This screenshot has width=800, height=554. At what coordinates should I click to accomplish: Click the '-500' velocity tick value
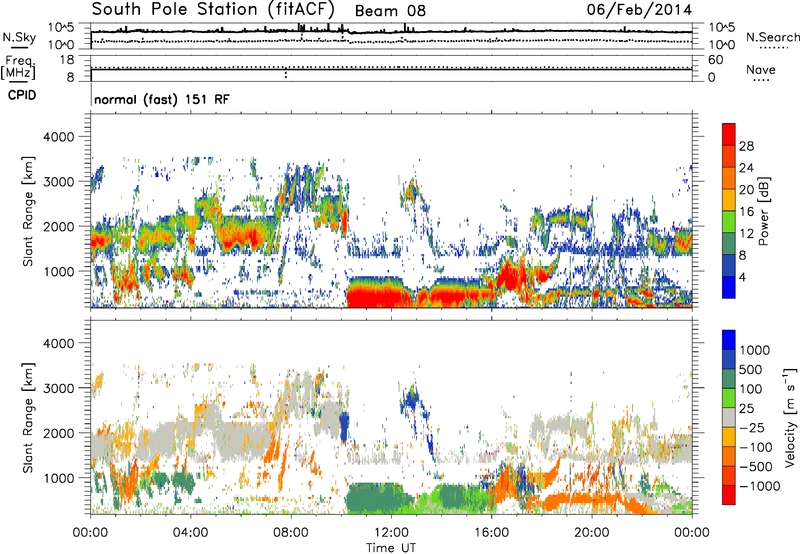pyautogui.click(x=755, y=467)
